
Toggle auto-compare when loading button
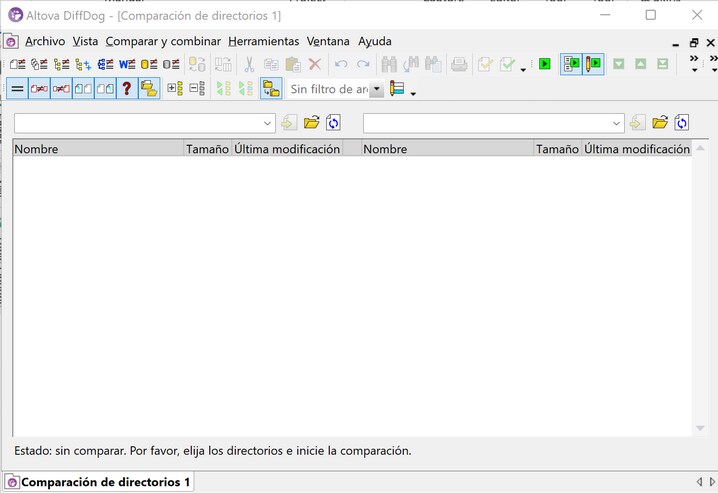pyautogui.click(x=571, y=64)
